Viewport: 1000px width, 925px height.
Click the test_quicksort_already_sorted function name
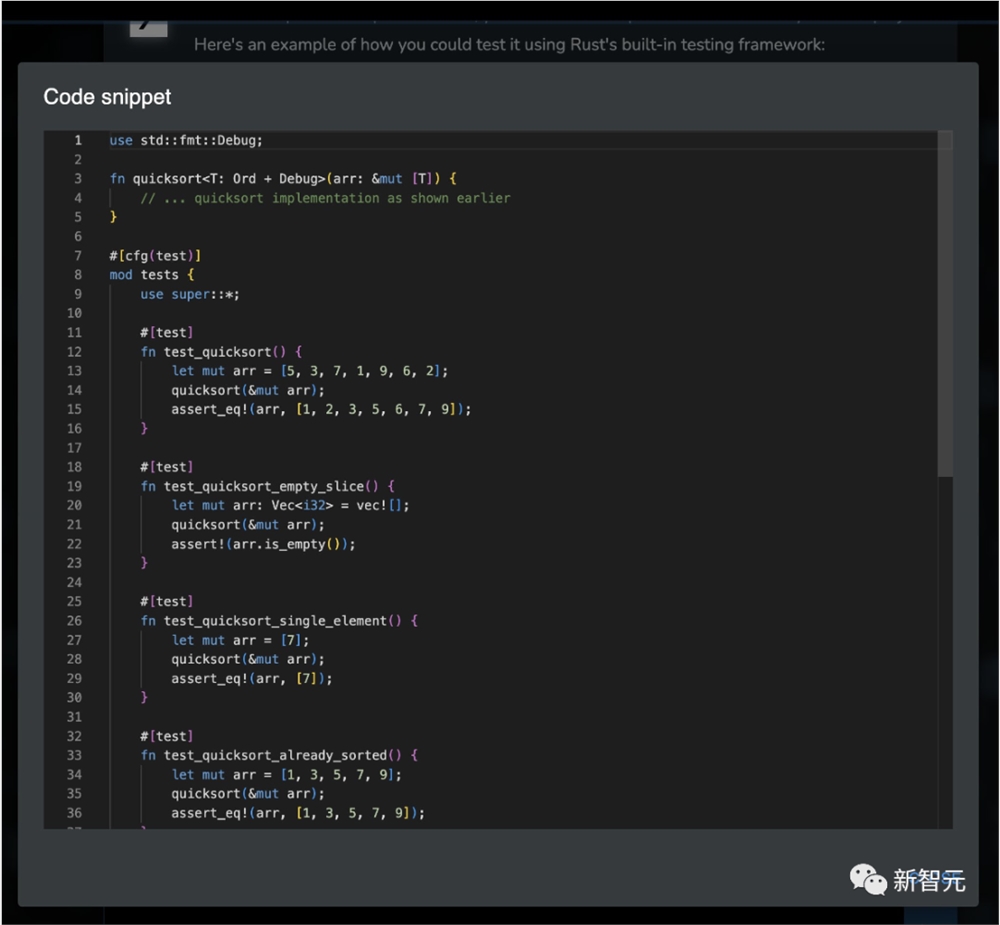click(x=276, y=755)
